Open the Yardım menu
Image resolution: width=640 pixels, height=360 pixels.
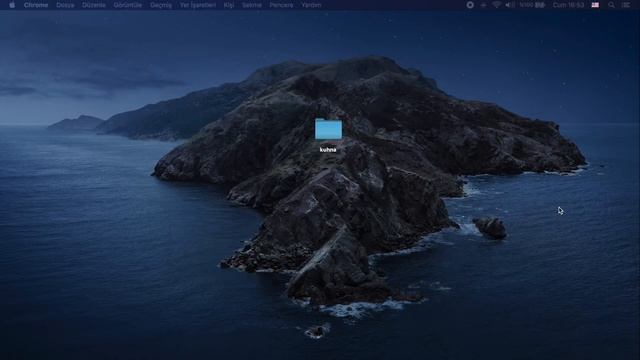coord(311,5)
